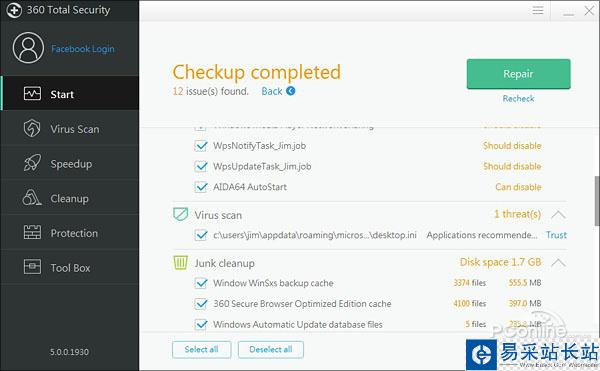Click the Start monitor icon in sidebar

pyautogui.click(x=32, y=94)
